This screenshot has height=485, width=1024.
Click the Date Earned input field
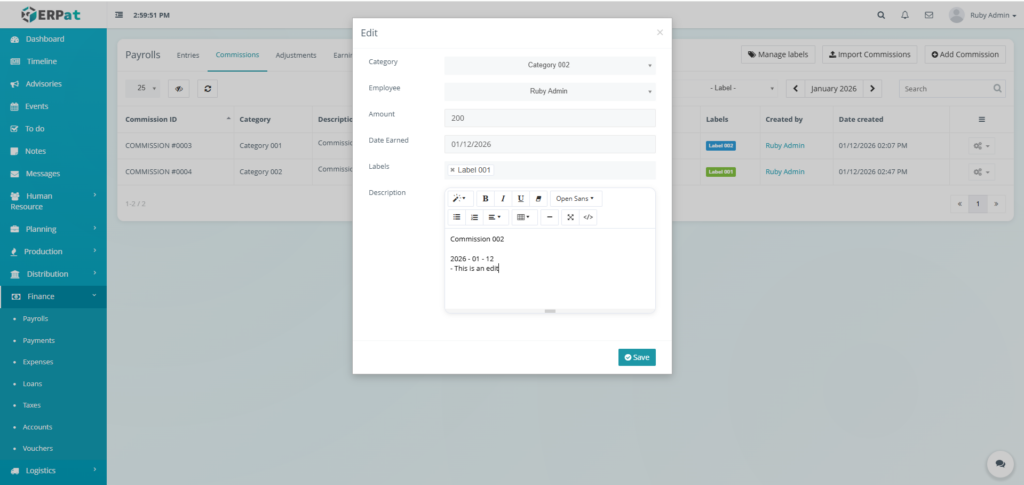pos(550,144)
